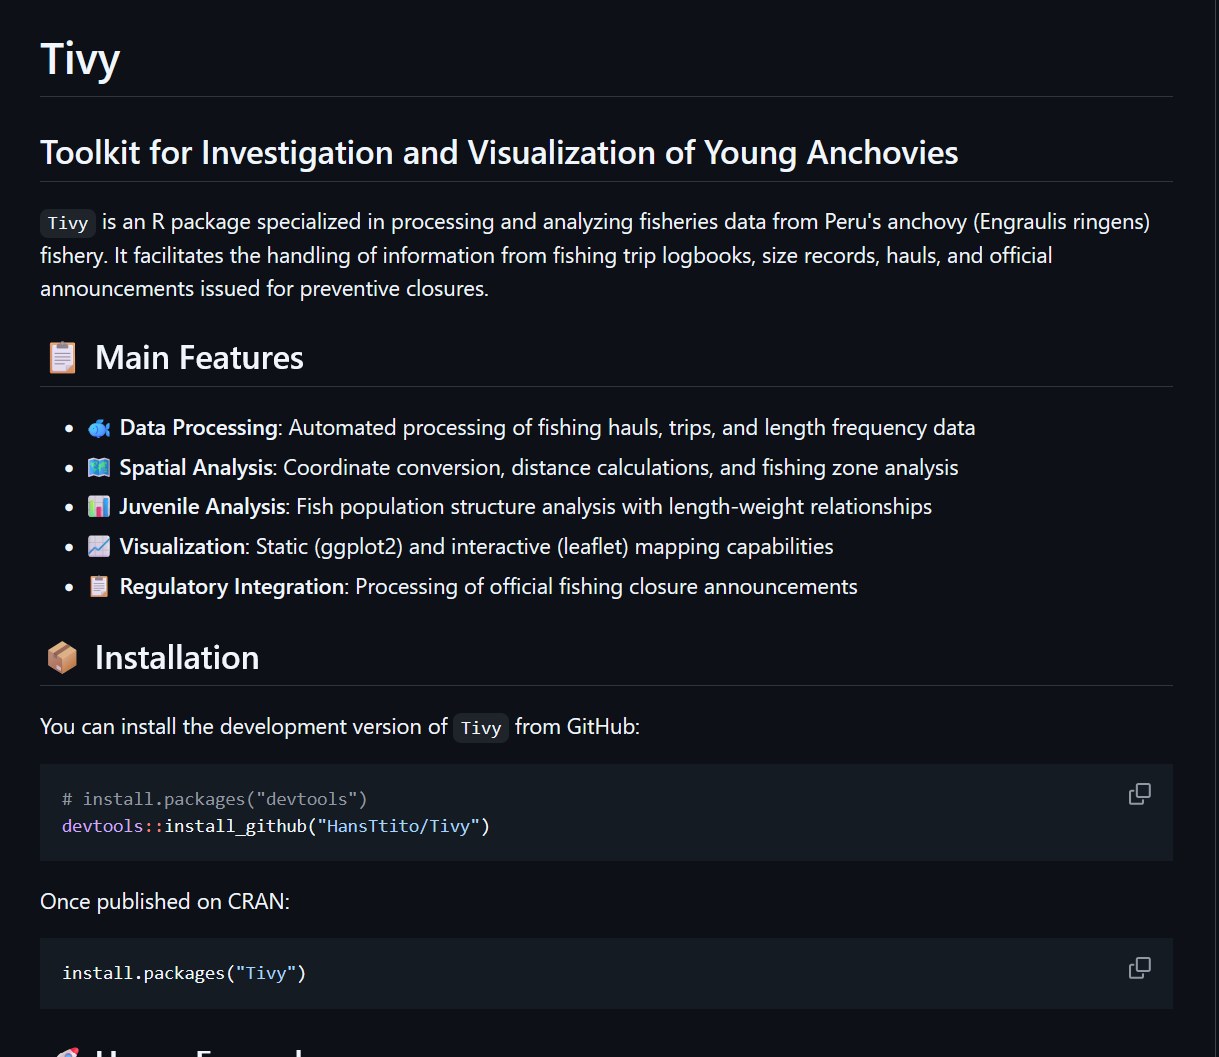Click the "(Engraulis ringens)" species name text
This screenshot has width=1219, height=1057.
[1061, 222]
